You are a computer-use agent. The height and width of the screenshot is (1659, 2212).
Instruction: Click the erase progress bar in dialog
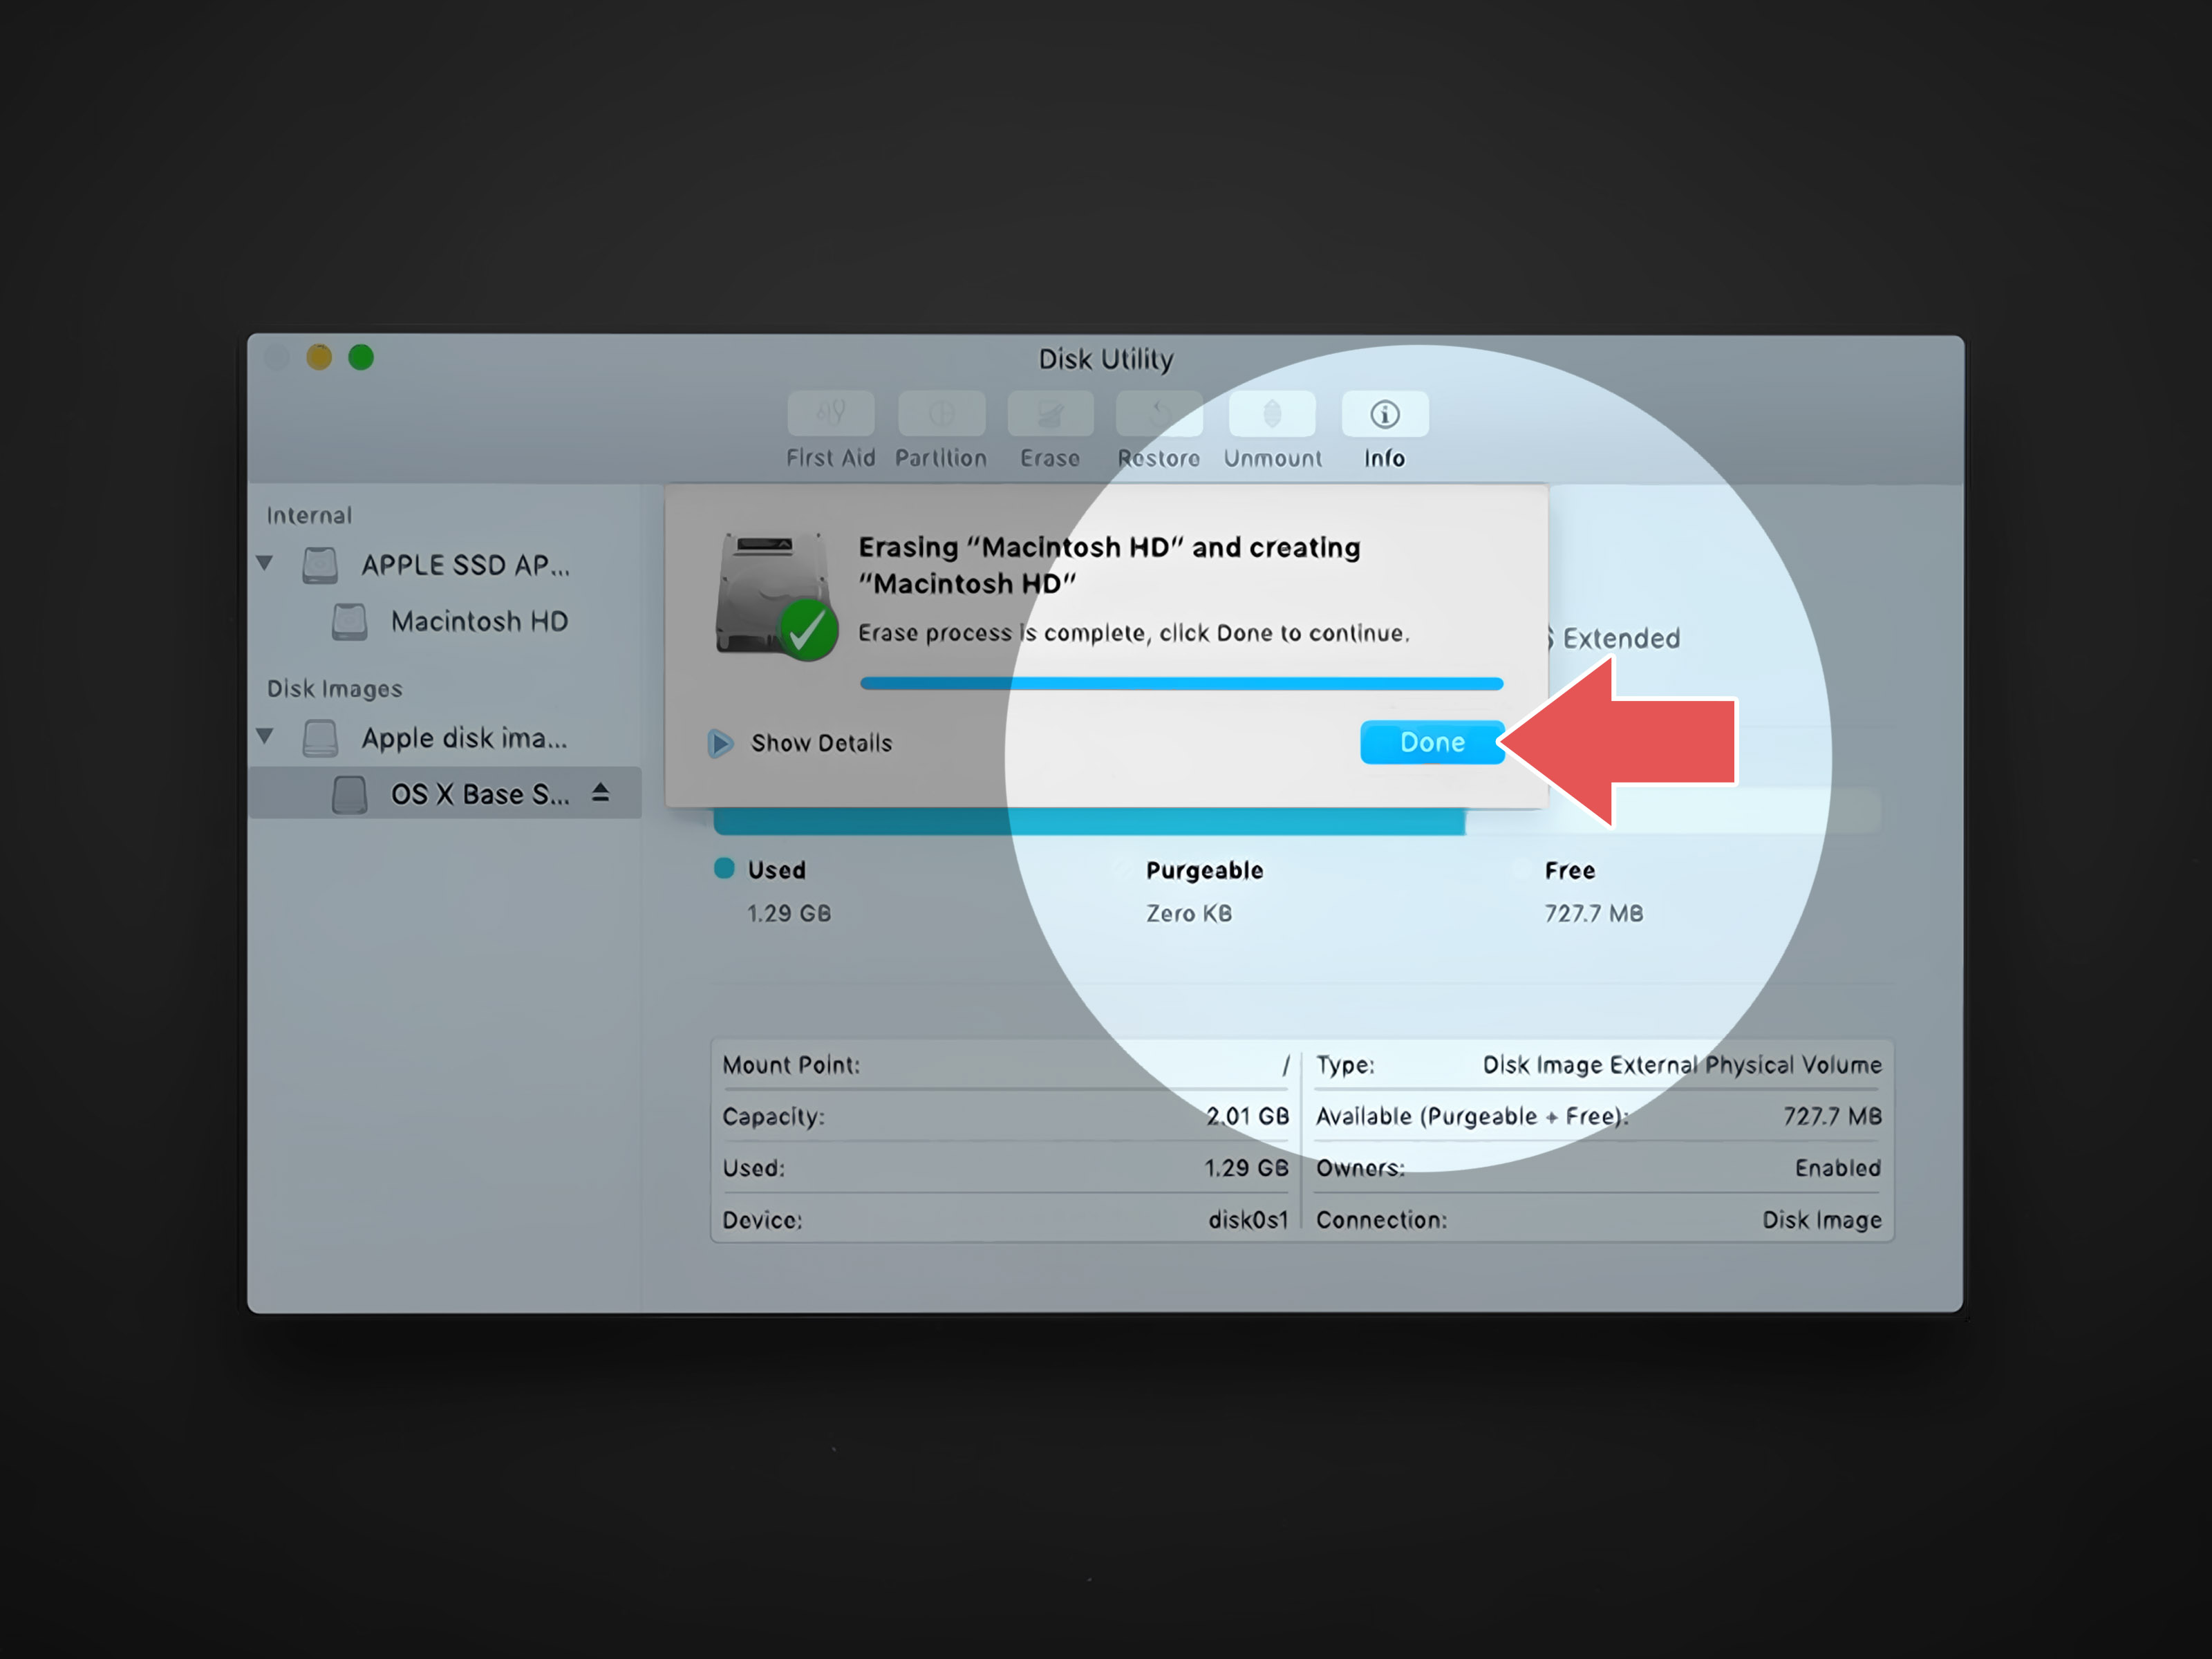pos(1181,684)
